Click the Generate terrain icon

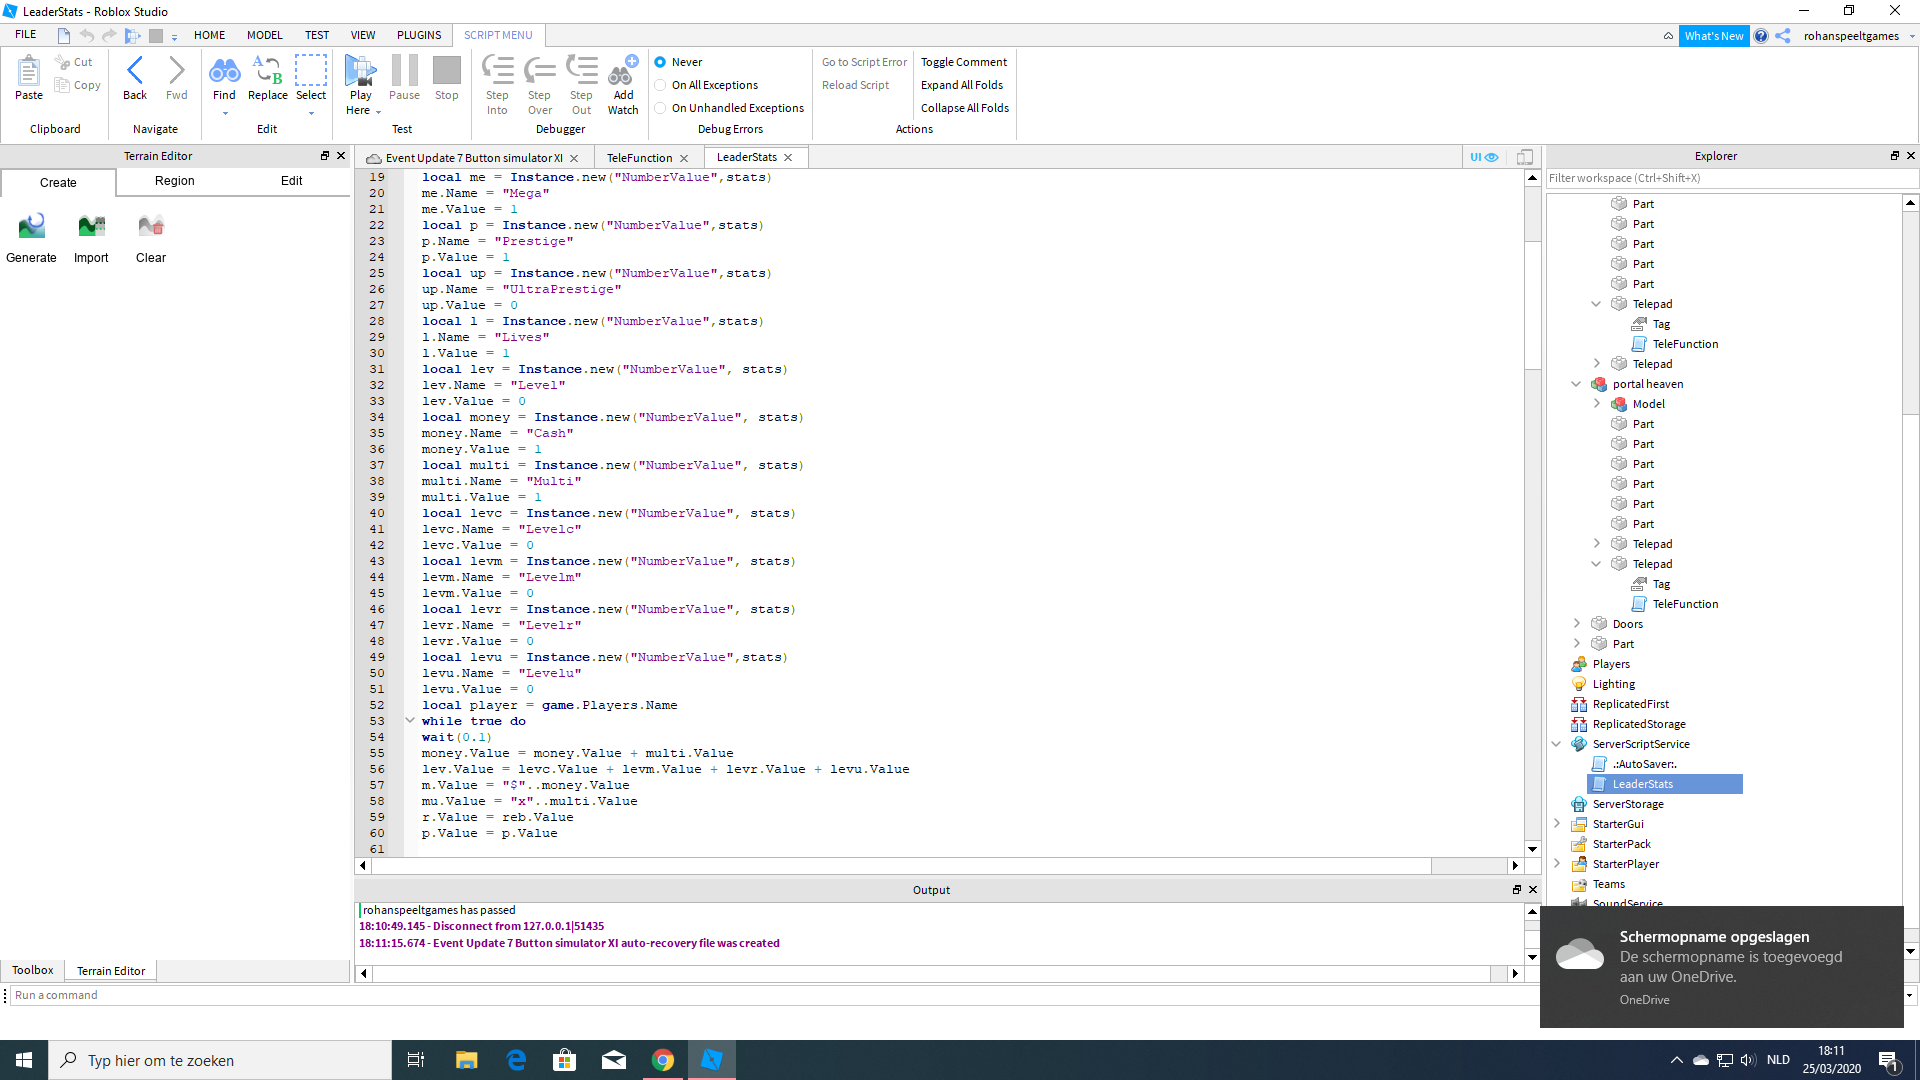31,226
